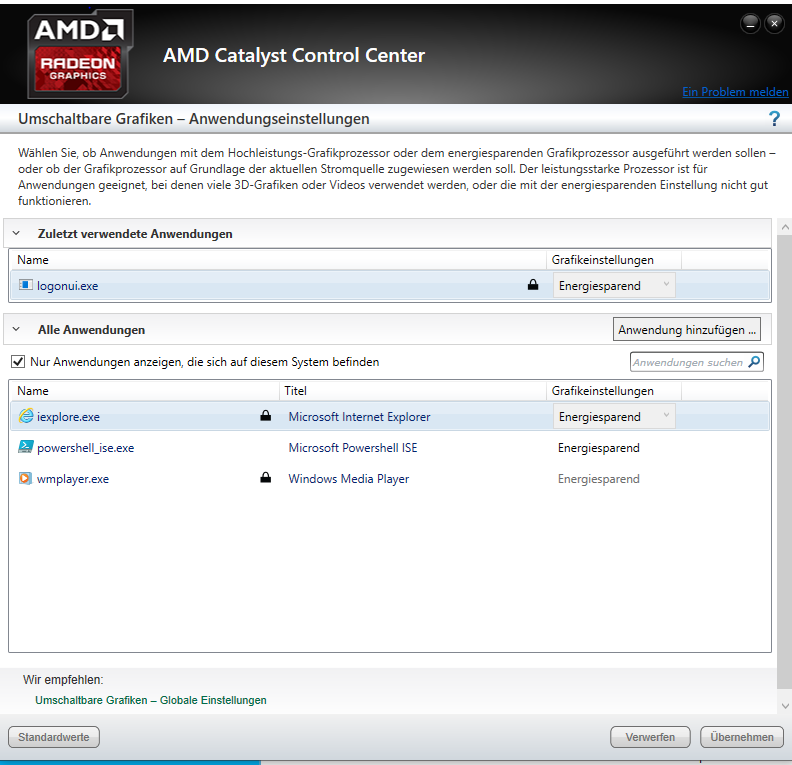Image resolution: width=792 pixels, height=765 pixels.
Task: Click the 'Wir empfehlen:' label
Action: (x=63, y=680)
